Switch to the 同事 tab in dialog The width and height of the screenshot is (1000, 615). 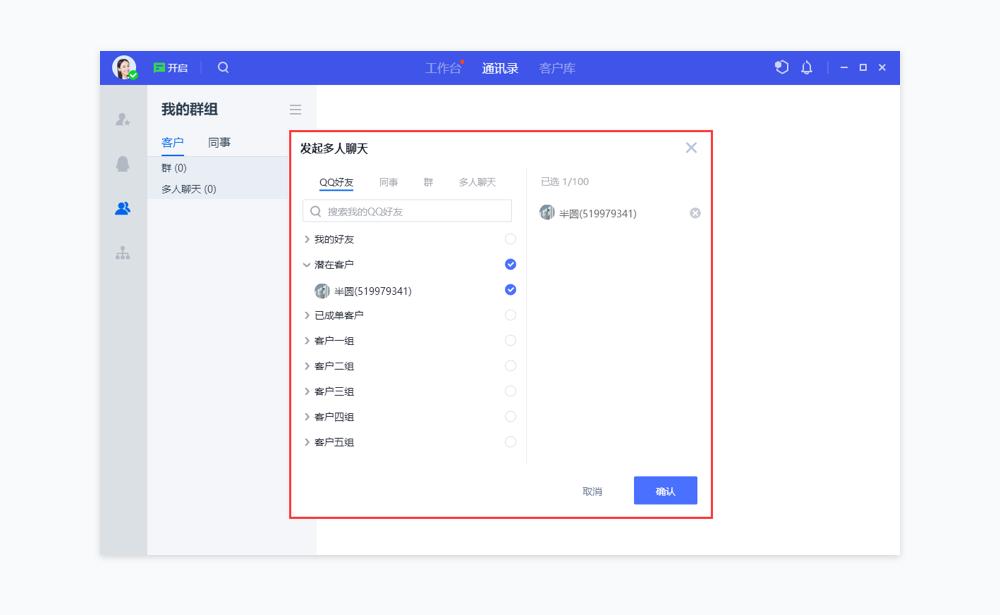tap(389, 182)
